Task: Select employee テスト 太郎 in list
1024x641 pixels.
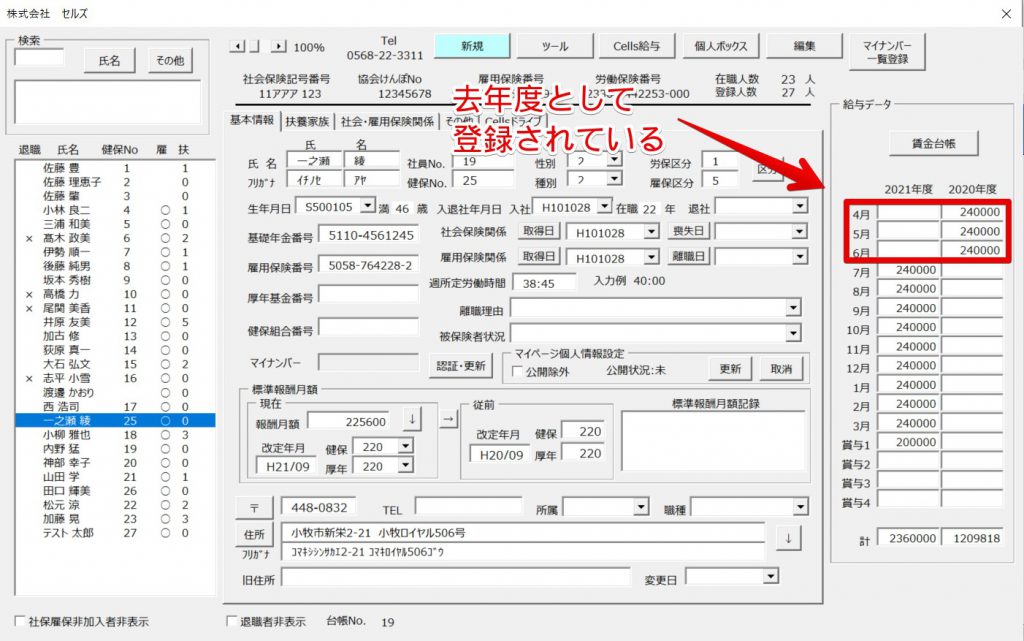Action: point(115,533)
